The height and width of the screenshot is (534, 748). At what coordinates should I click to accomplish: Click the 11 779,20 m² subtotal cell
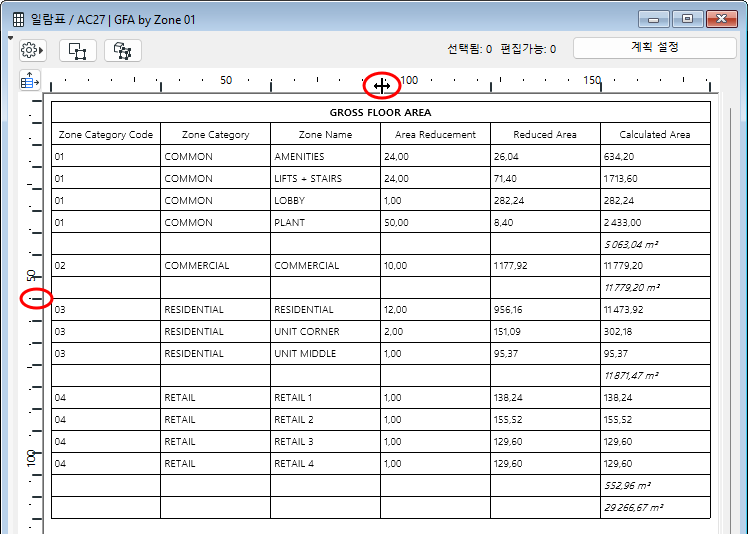pos(655,287)
